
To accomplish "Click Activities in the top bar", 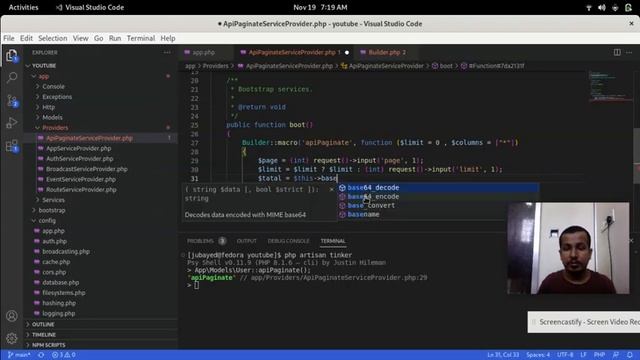I will [24, 7].
